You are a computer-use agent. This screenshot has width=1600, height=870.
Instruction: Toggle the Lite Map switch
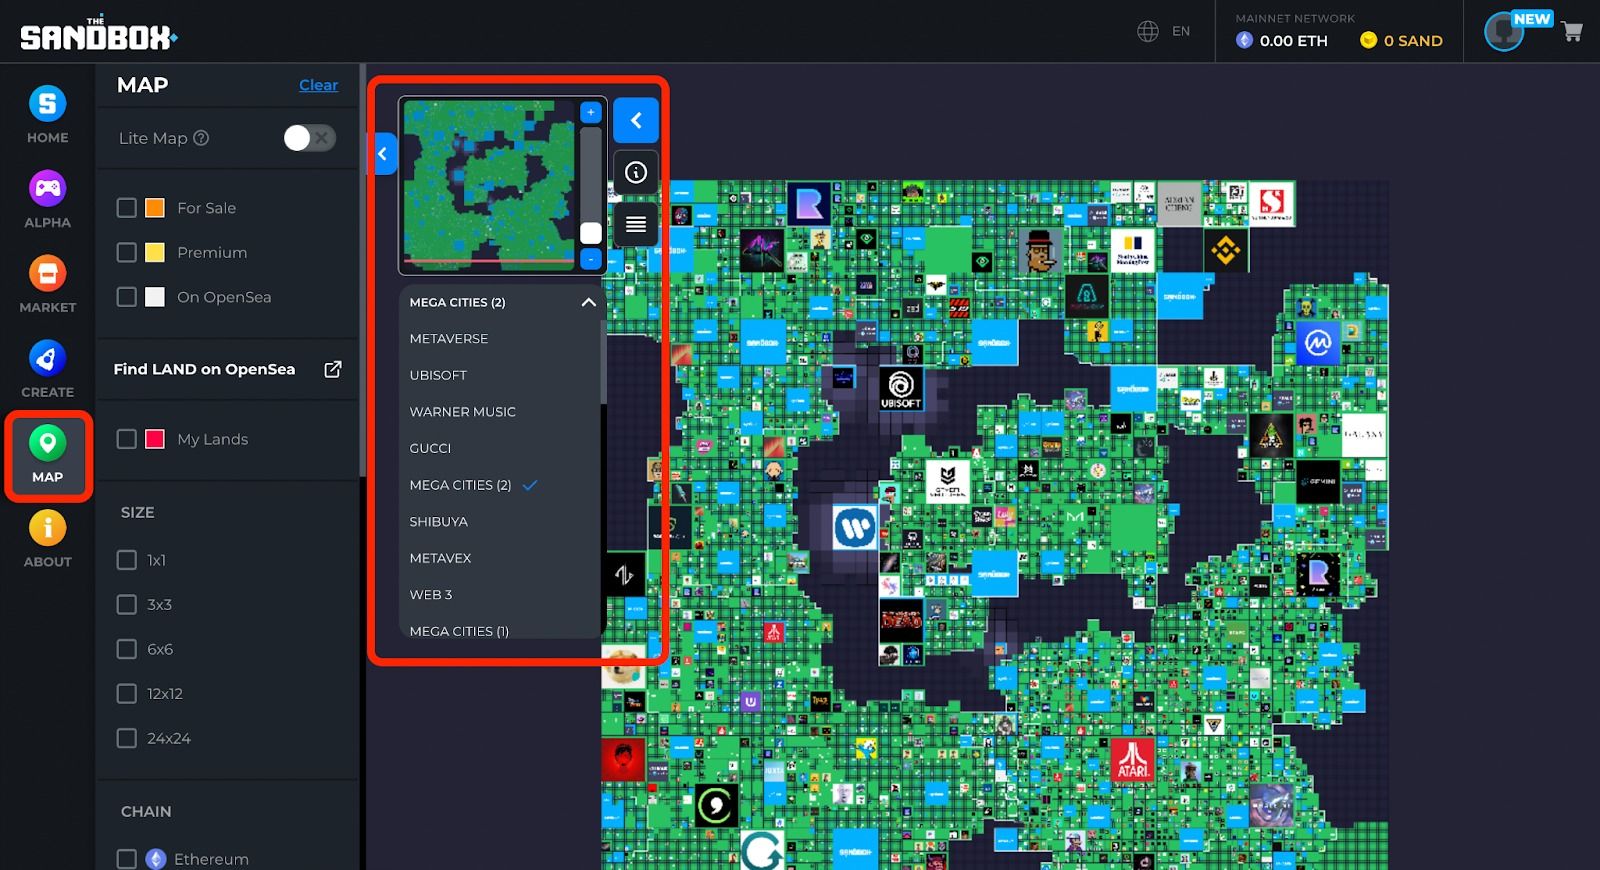tap(309, 138)
